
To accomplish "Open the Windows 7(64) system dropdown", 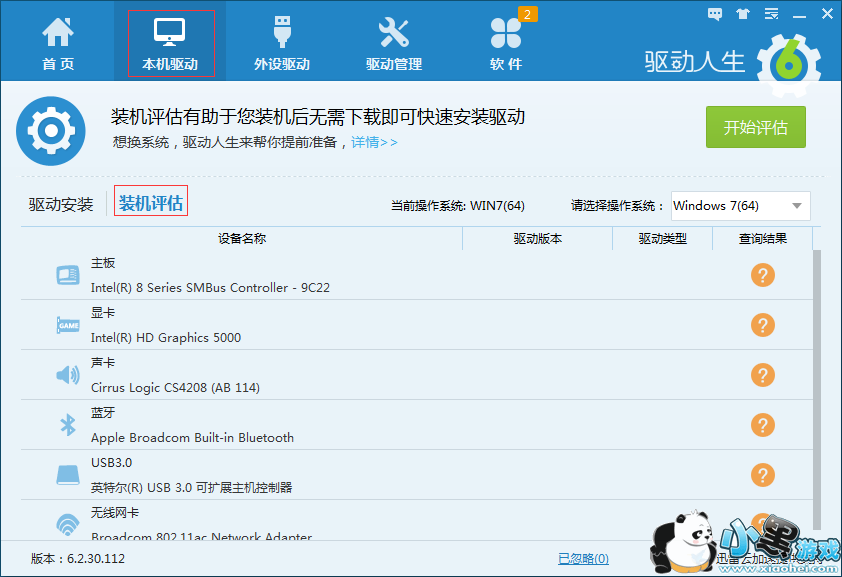I will click(741, 206).
